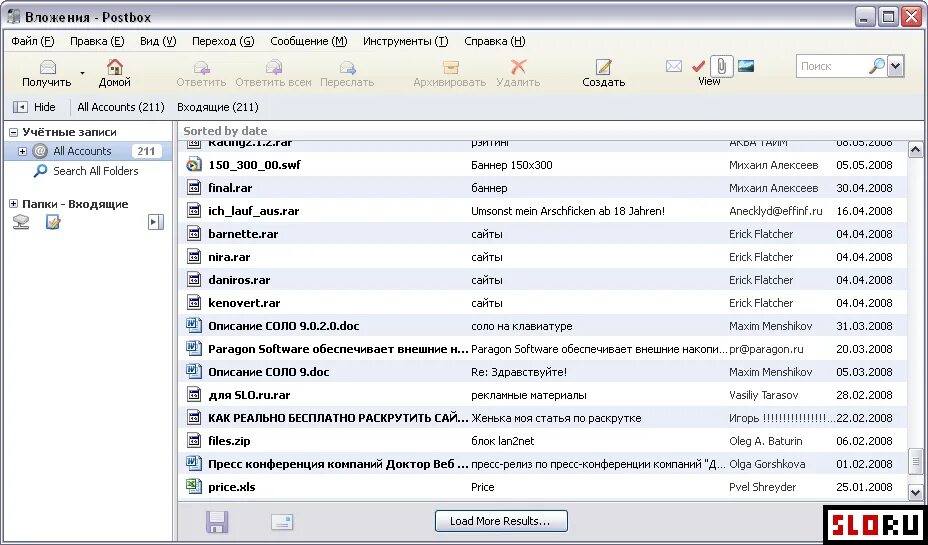
Task: Click the attachment list scrollbar thumb
Action: [x=915, y=462]
